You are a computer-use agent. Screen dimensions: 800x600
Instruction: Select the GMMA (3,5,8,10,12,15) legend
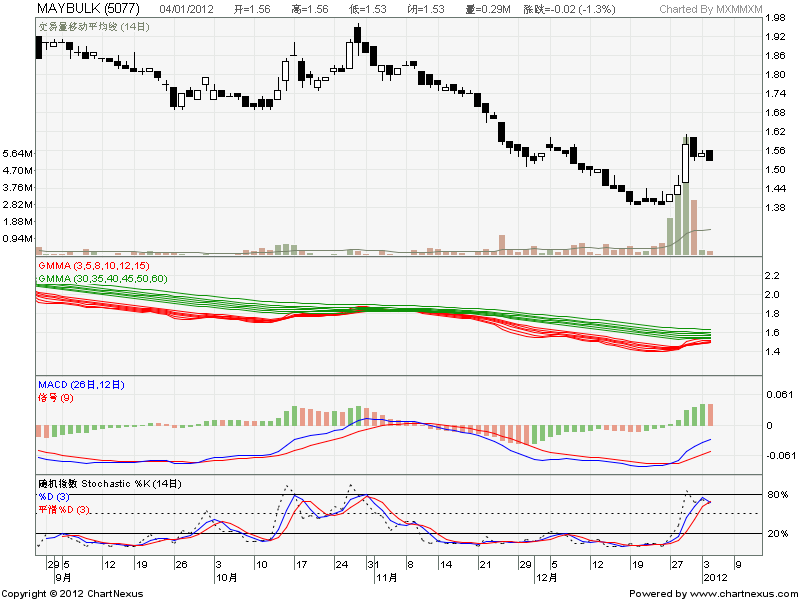[x=93, y=265]
